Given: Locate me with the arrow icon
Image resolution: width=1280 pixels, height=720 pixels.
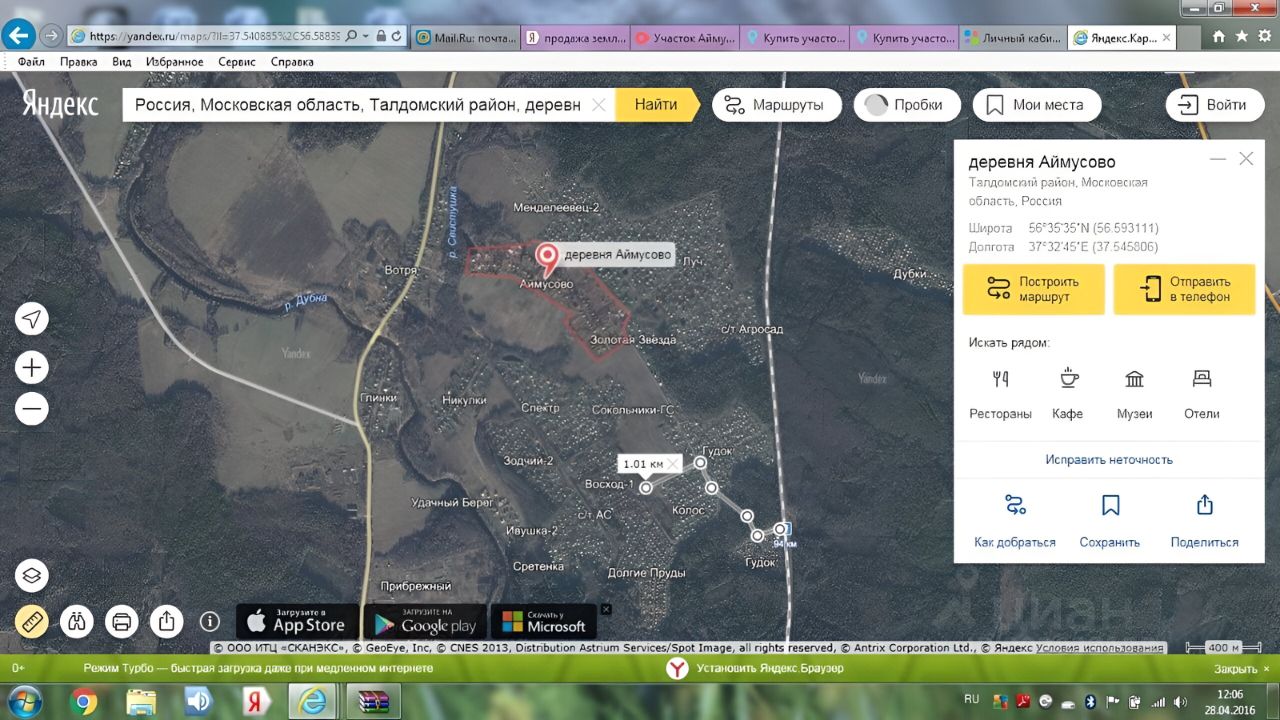Looking at the screenshot, I should (x=32, y=319).
